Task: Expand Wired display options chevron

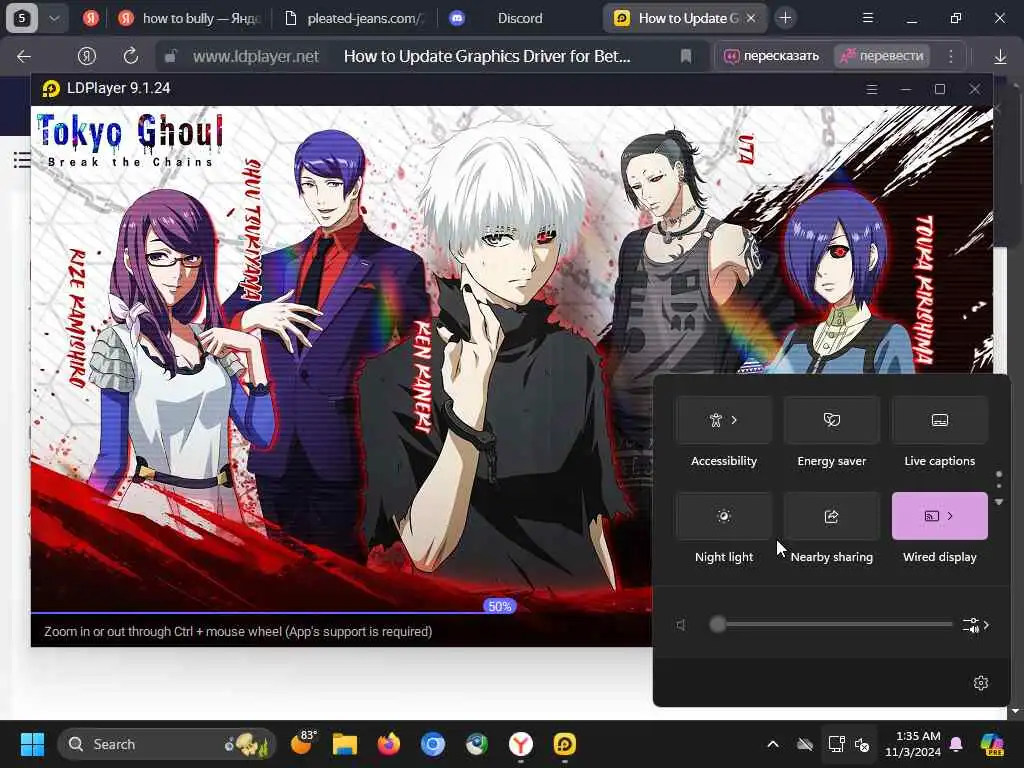Action: tap(950, 516)
